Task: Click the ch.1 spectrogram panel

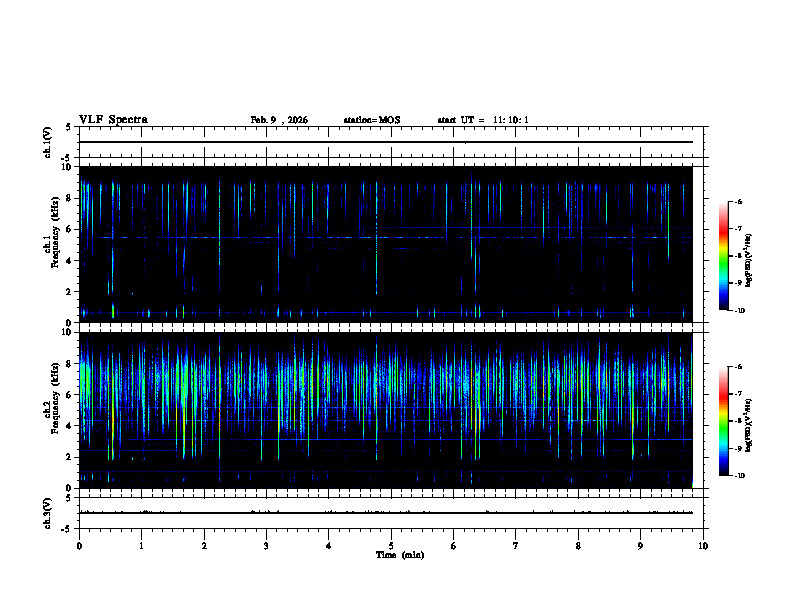Action: point(386,244)
